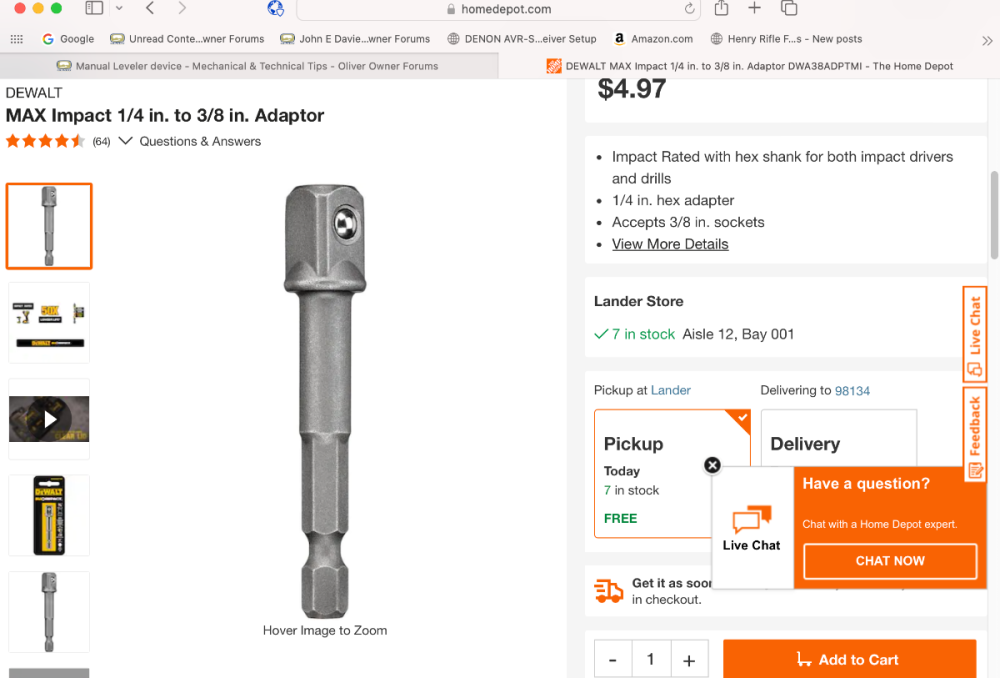Open the View More Details link

670,244
